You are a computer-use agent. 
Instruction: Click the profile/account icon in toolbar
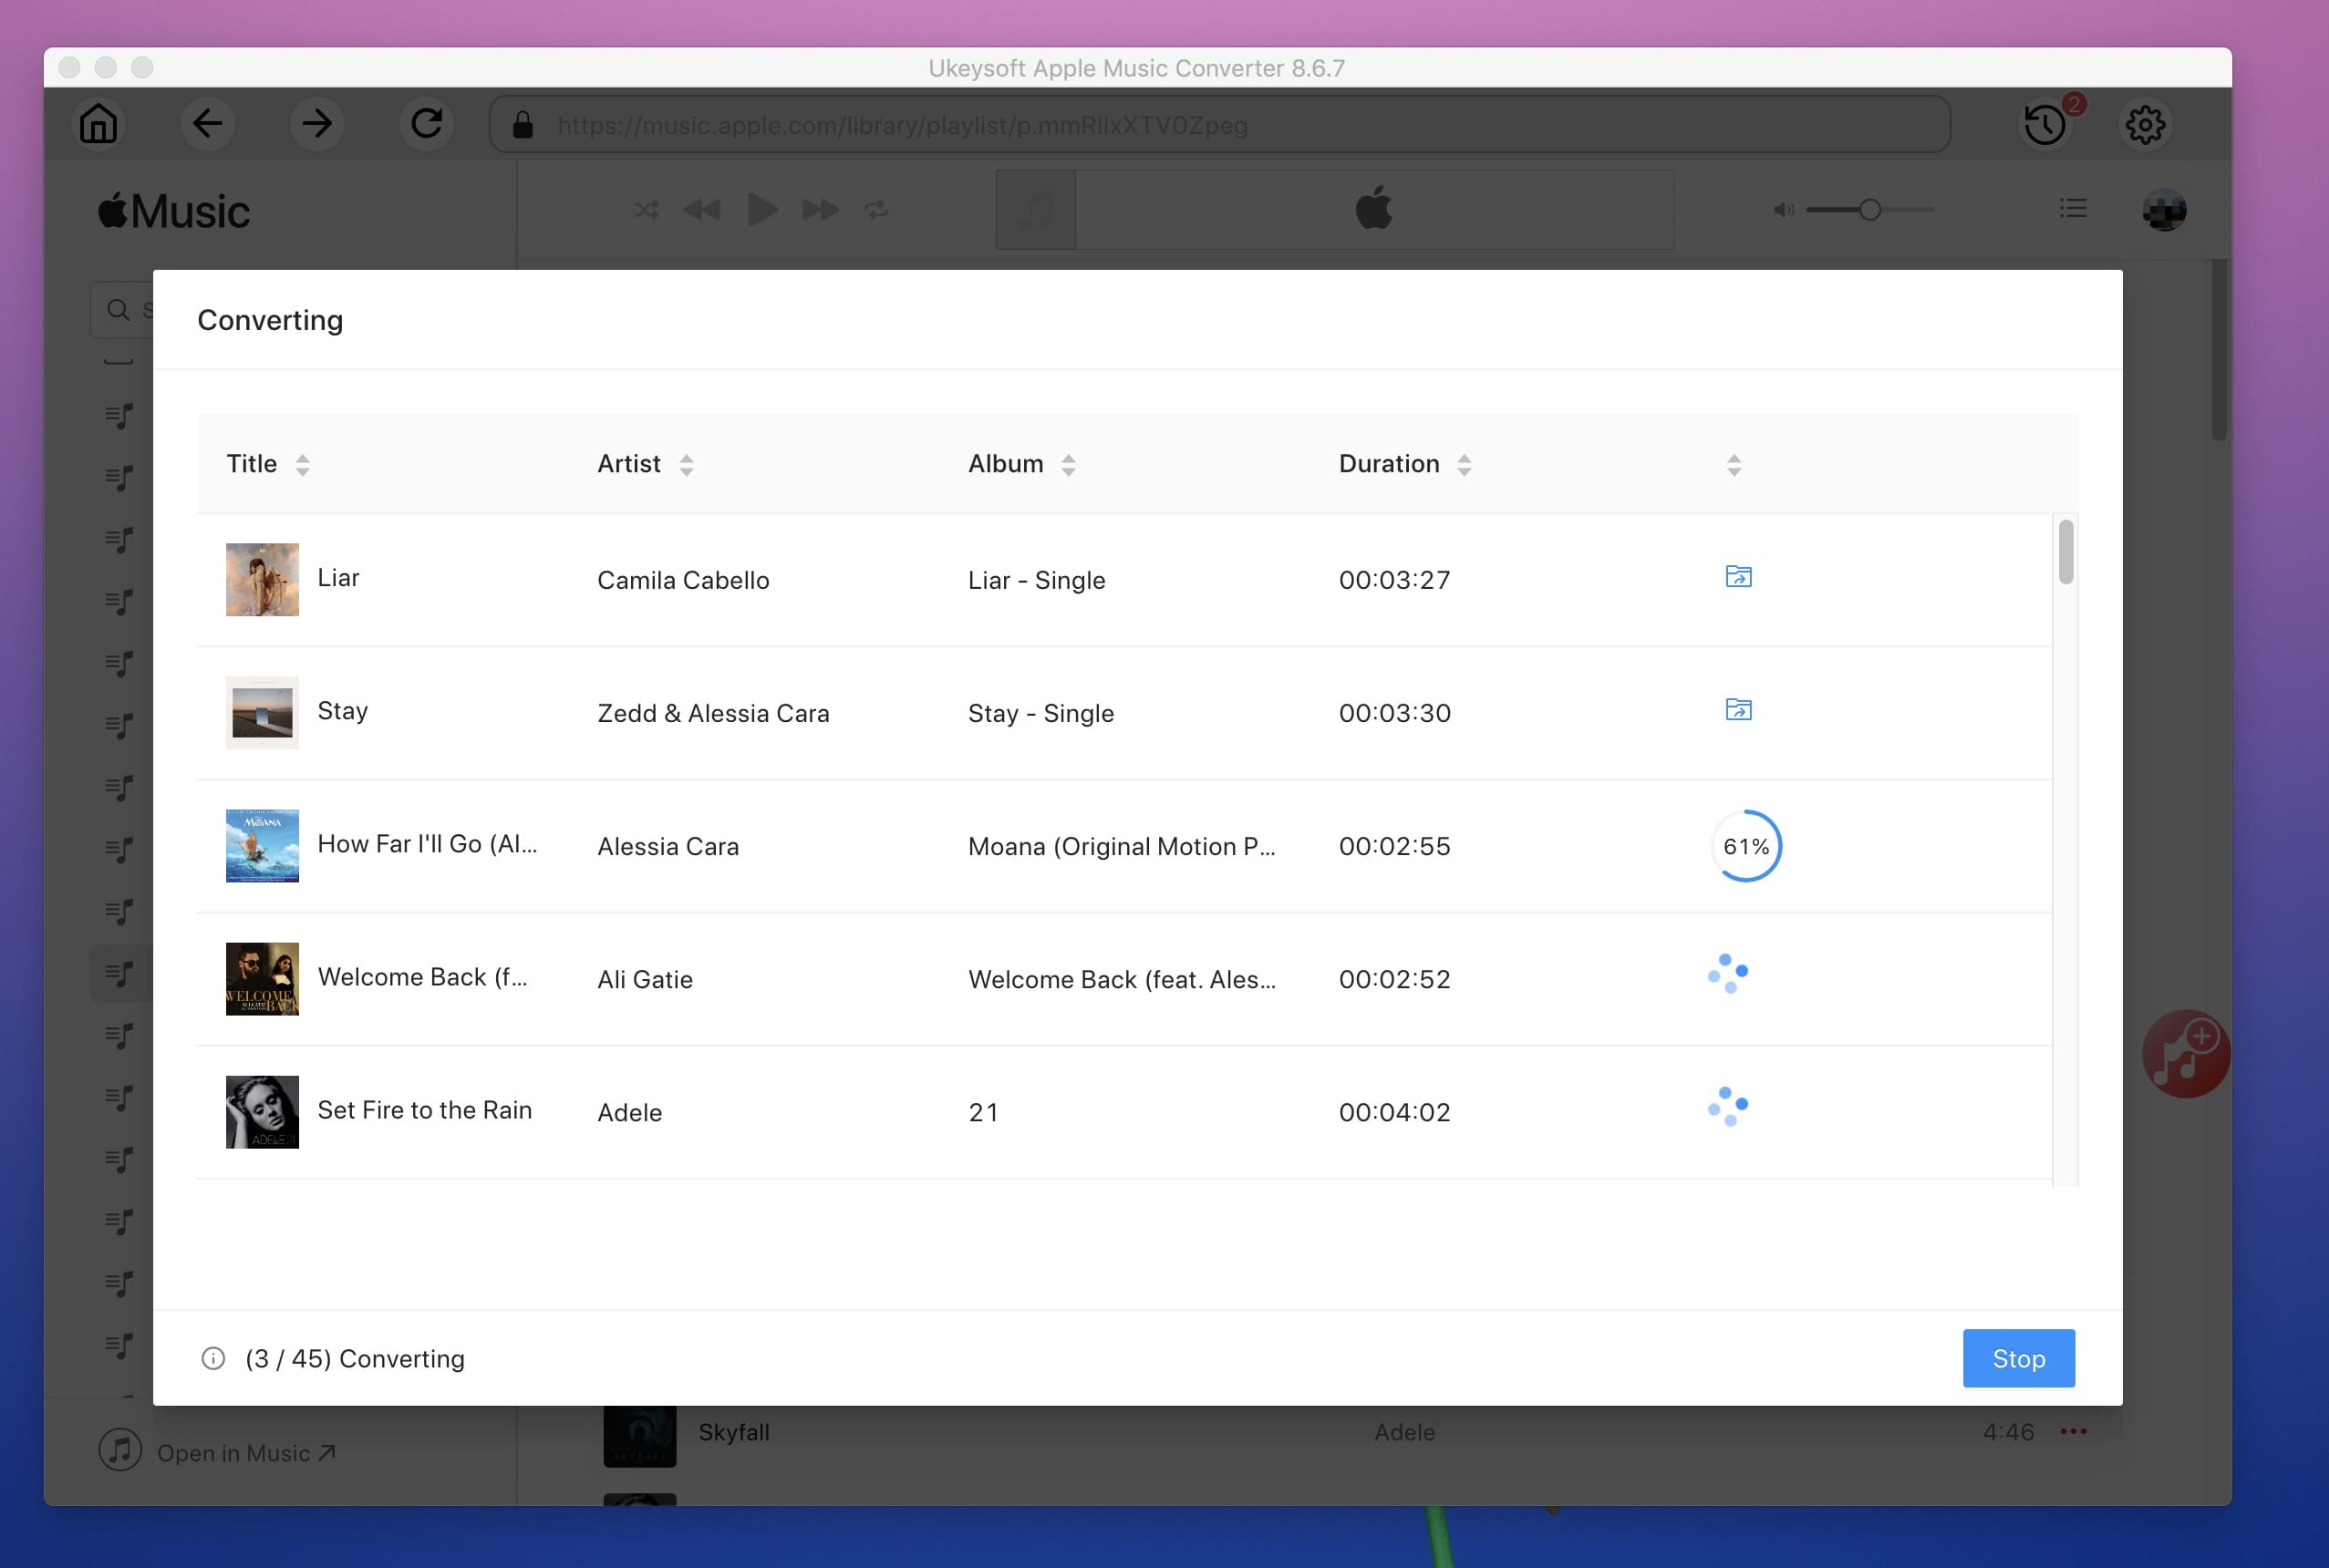[2165, 210]
